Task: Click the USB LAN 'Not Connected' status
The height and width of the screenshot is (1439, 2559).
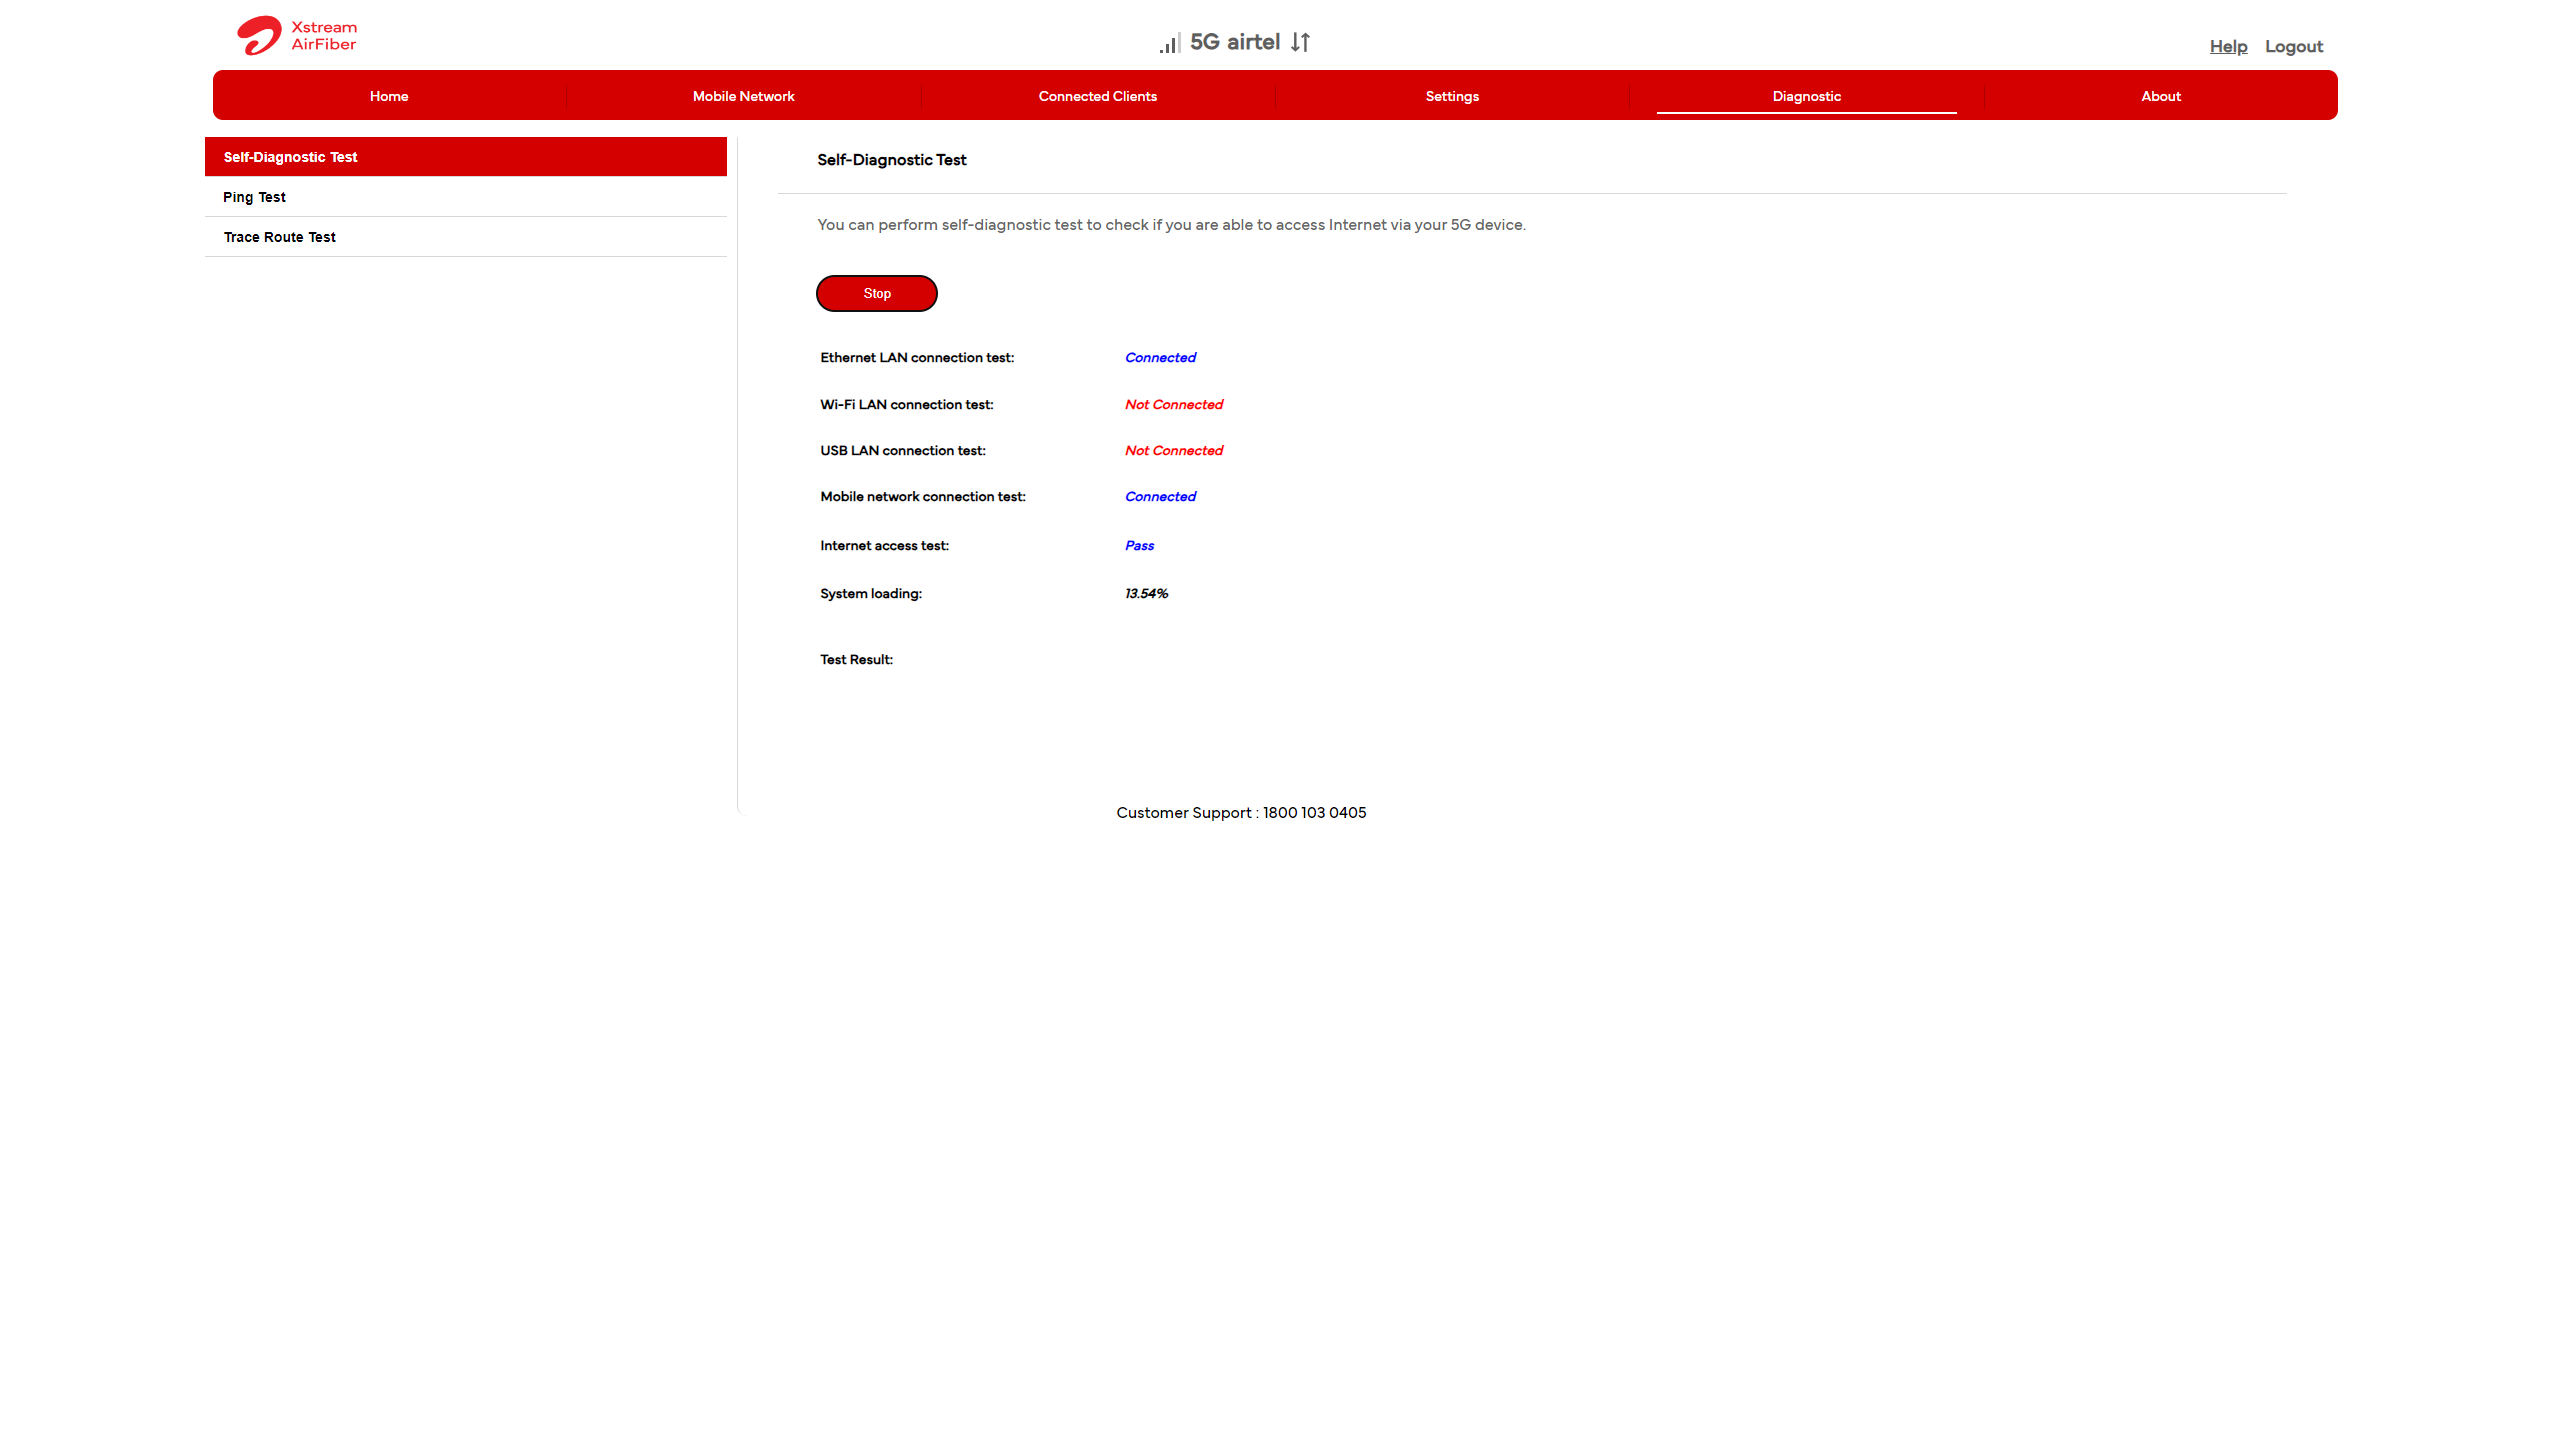Action: coord(1174,450)
